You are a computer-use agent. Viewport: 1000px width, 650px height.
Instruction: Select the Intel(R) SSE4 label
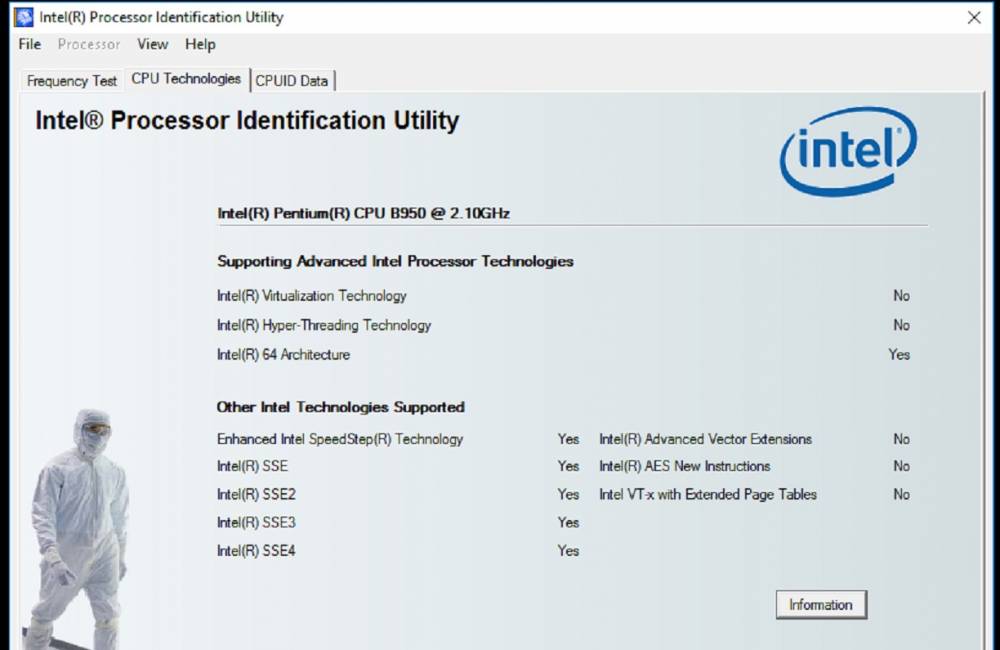[x=256, y=550]
